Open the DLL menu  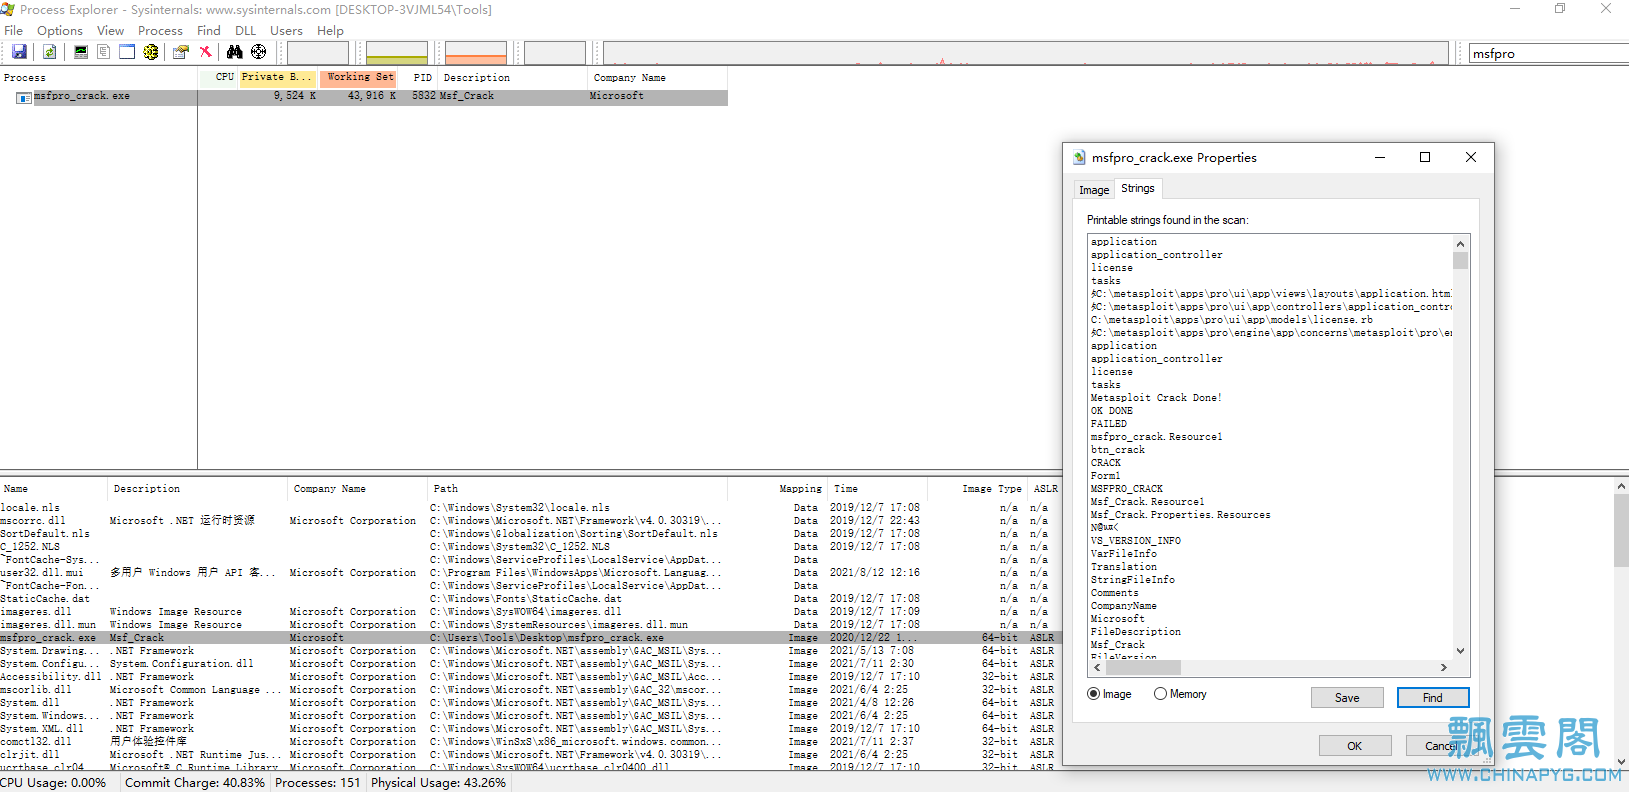pos(246,31)
